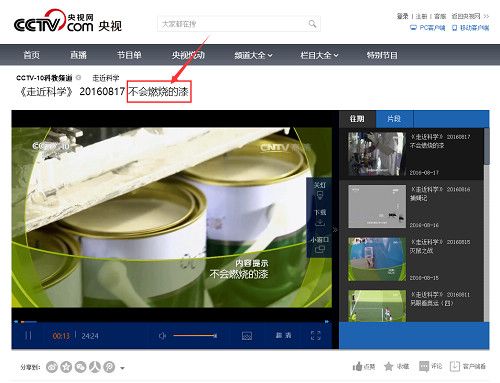Open the 直播 nav item

[78, 55]
